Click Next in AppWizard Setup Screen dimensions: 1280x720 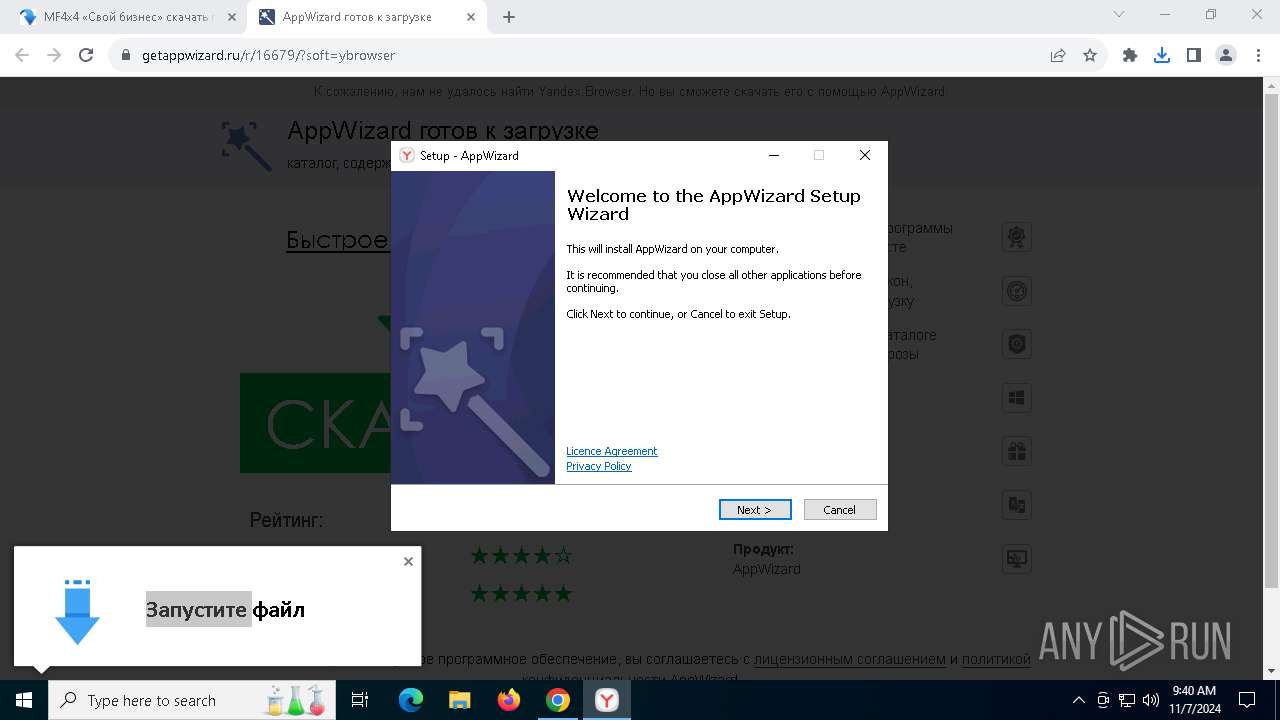[x=755, y=510]
